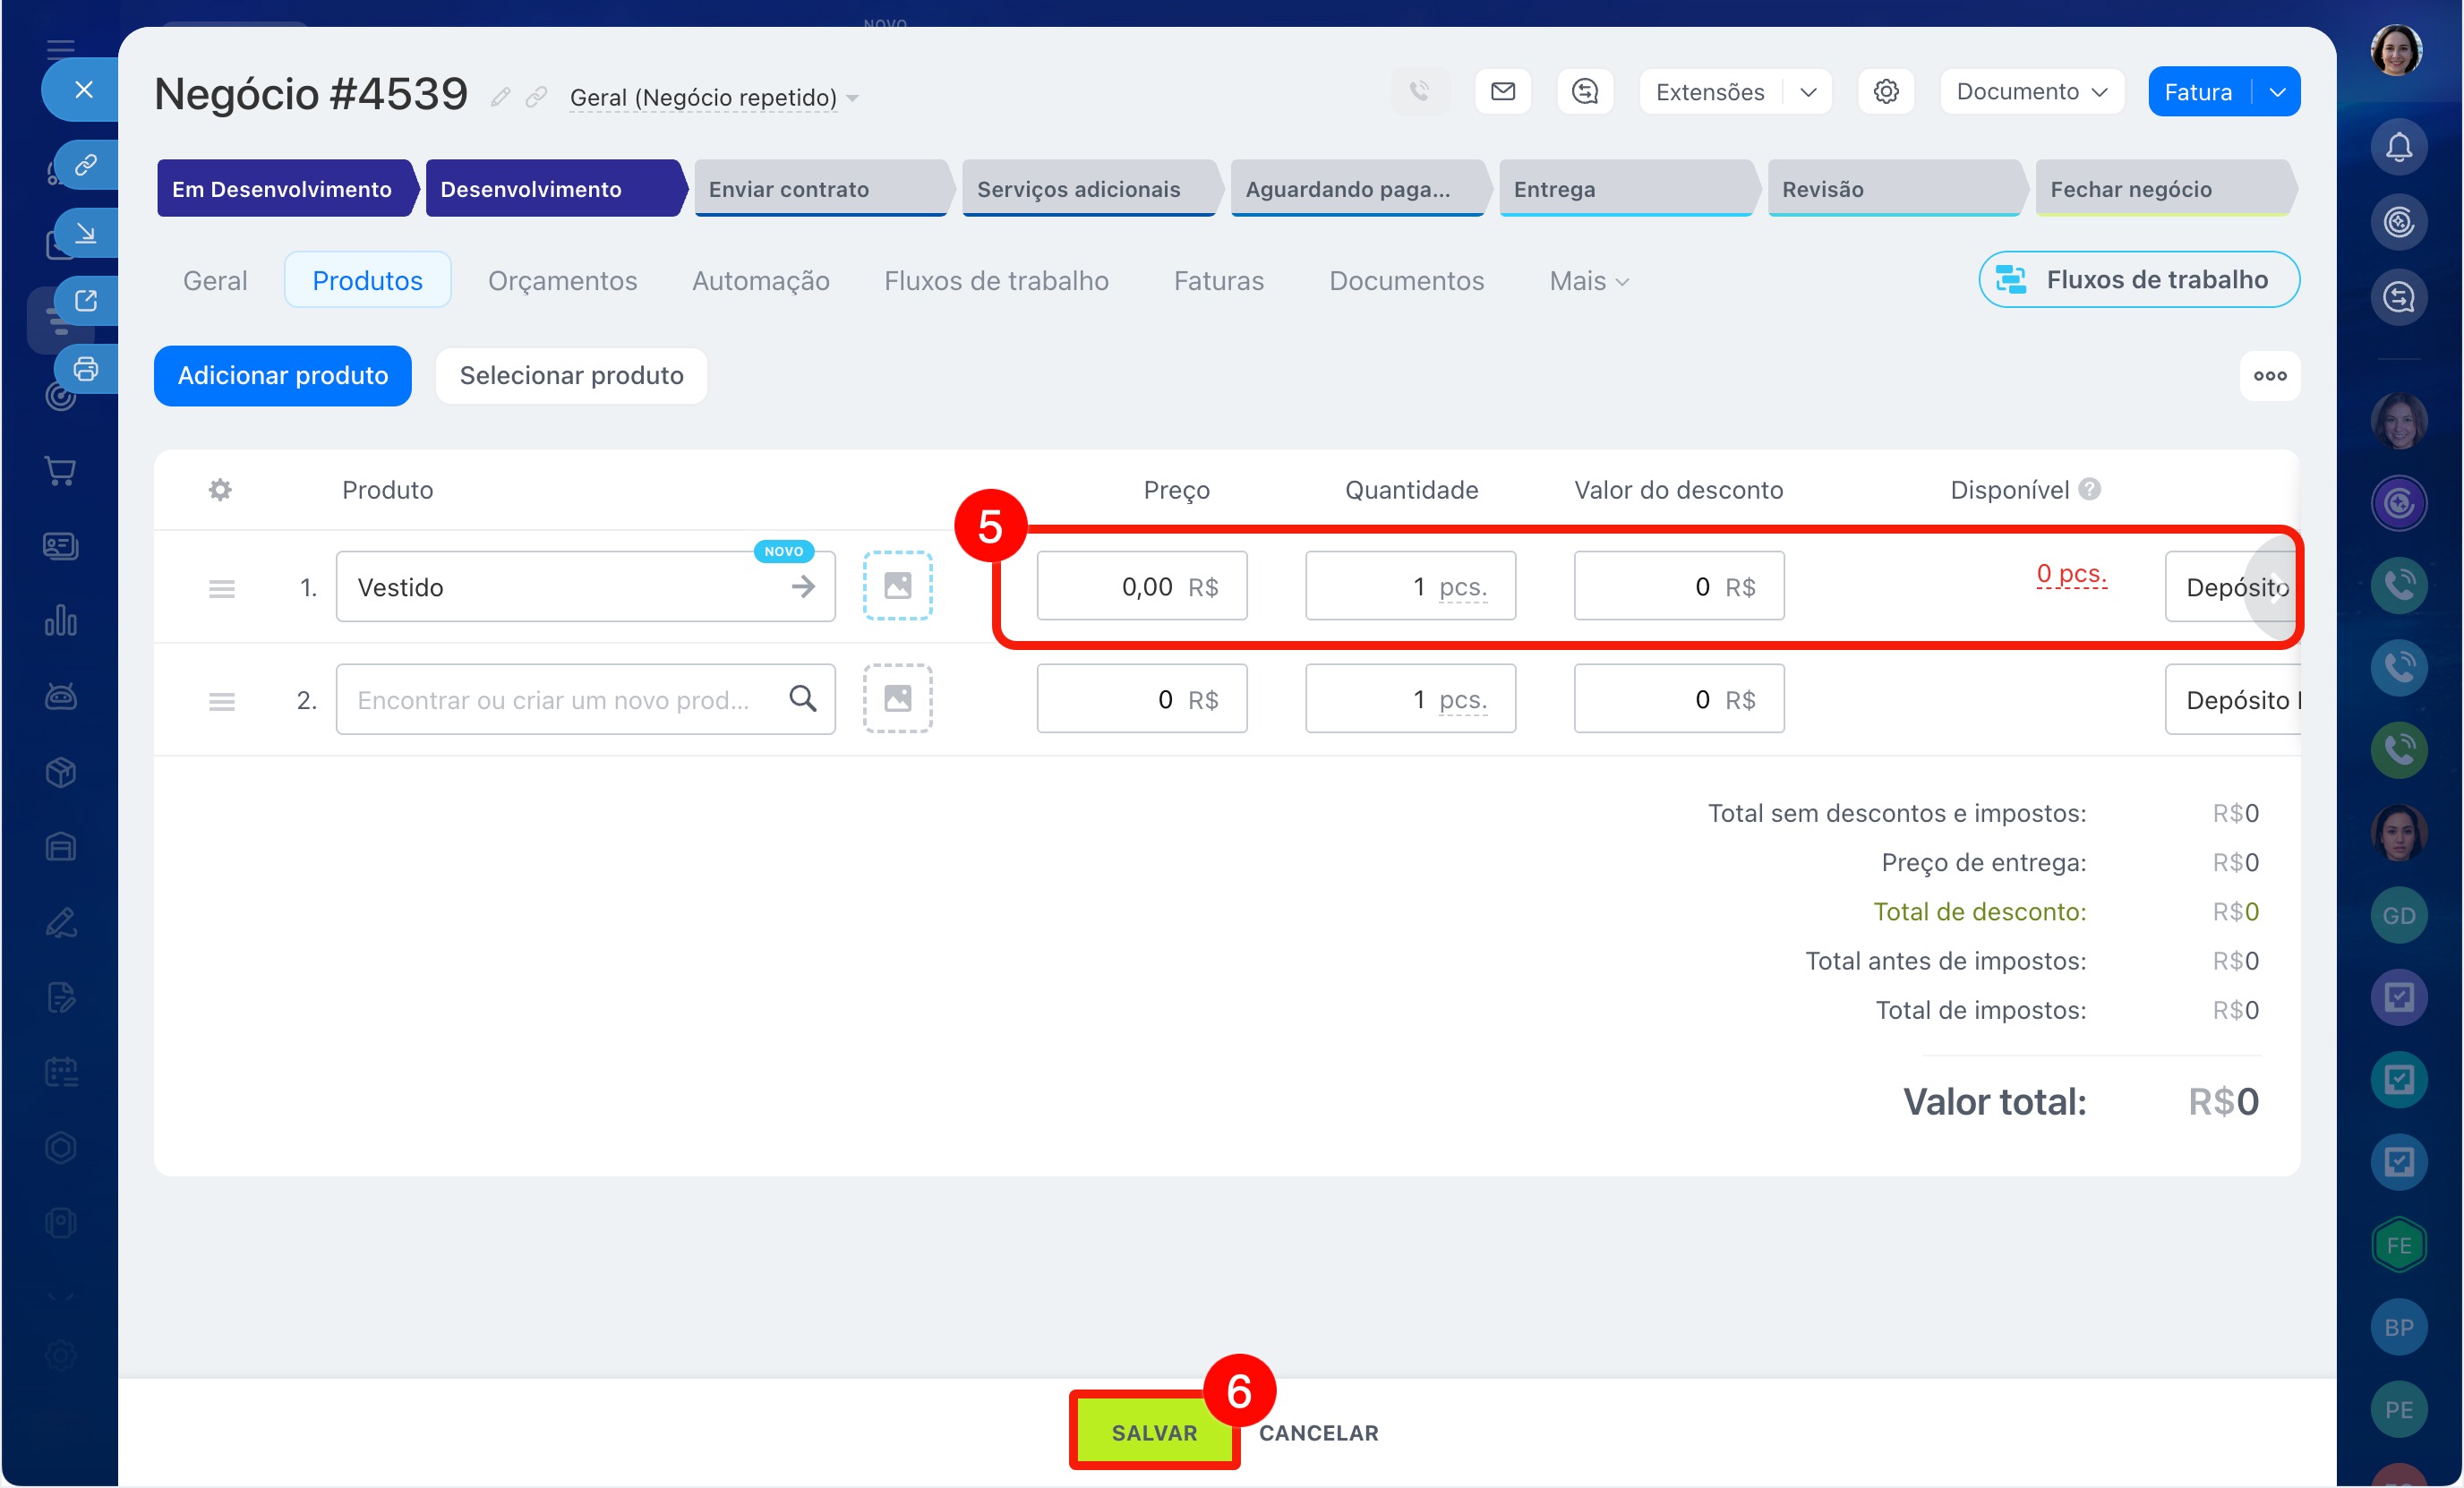The width and height of the screenshot is (2464, 1488).
Task: Open the notifications bell icon
Action: [x=2398, y=148]
